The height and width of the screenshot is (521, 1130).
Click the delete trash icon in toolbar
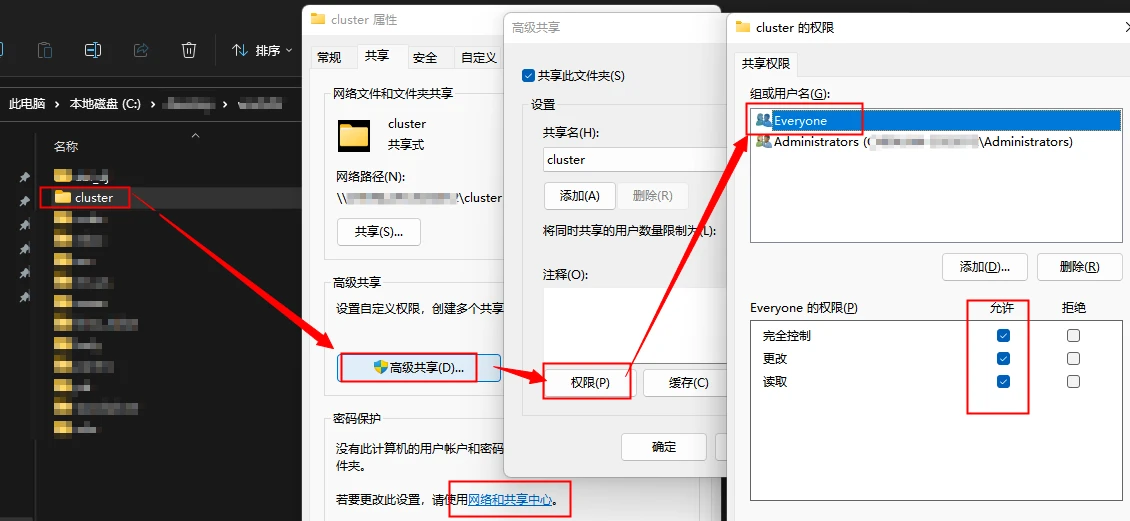point(189,50)
